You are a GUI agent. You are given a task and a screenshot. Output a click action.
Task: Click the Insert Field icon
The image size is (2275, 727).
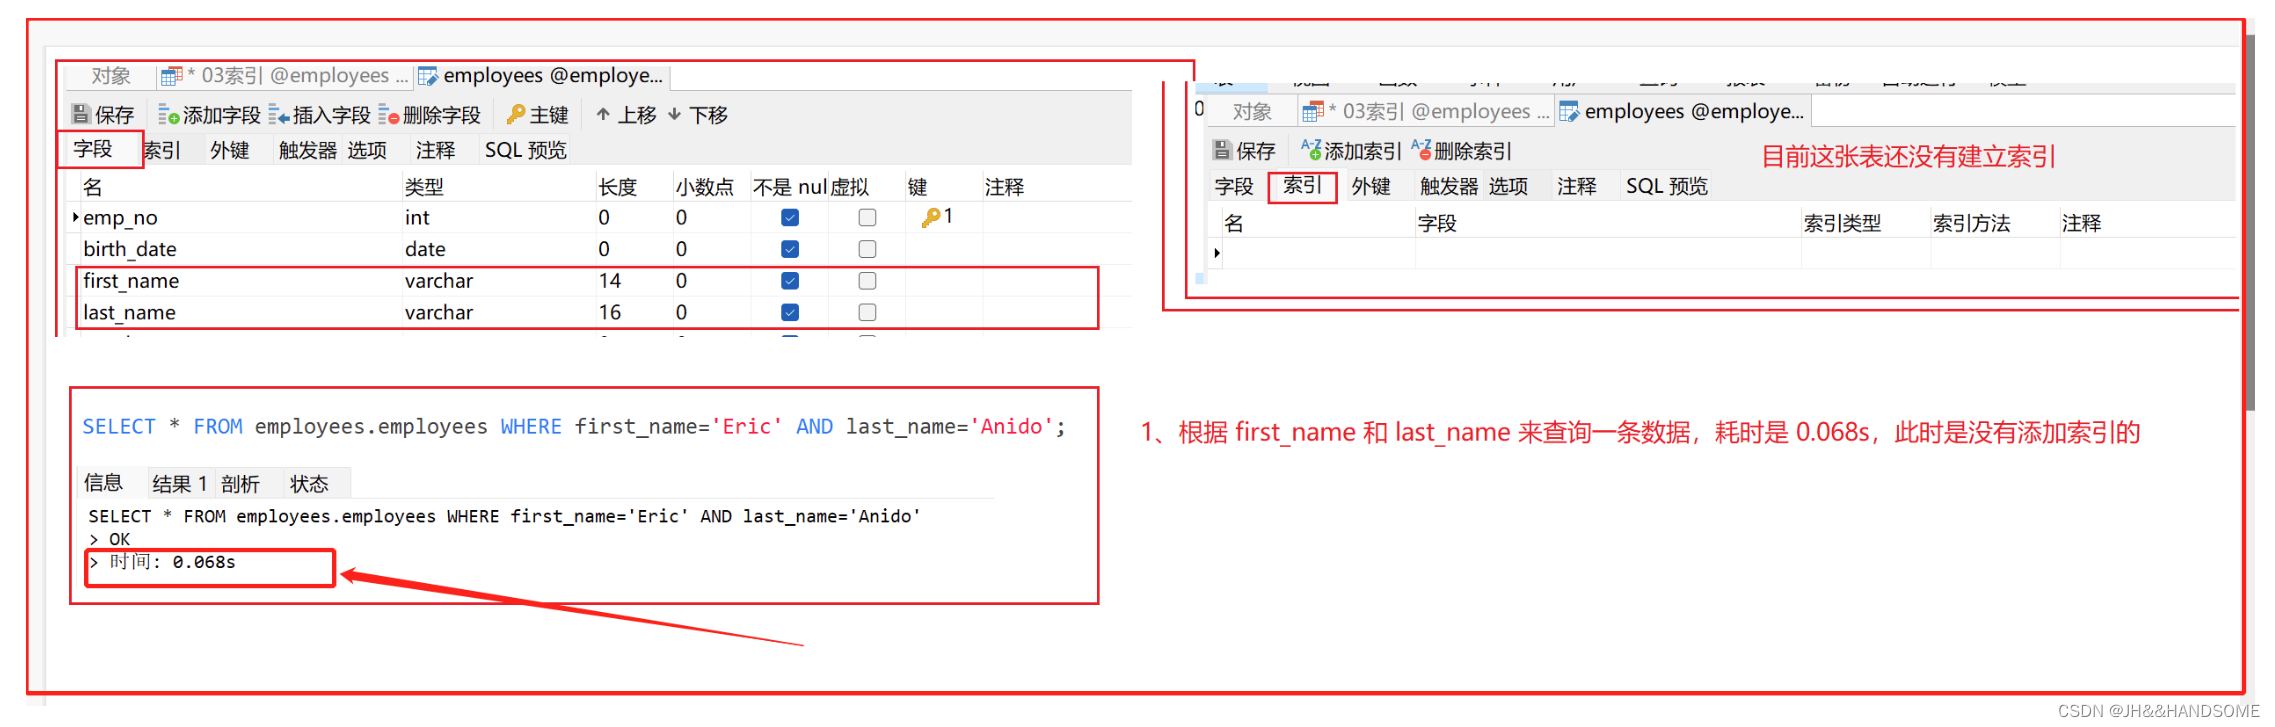tap(279, 115)
